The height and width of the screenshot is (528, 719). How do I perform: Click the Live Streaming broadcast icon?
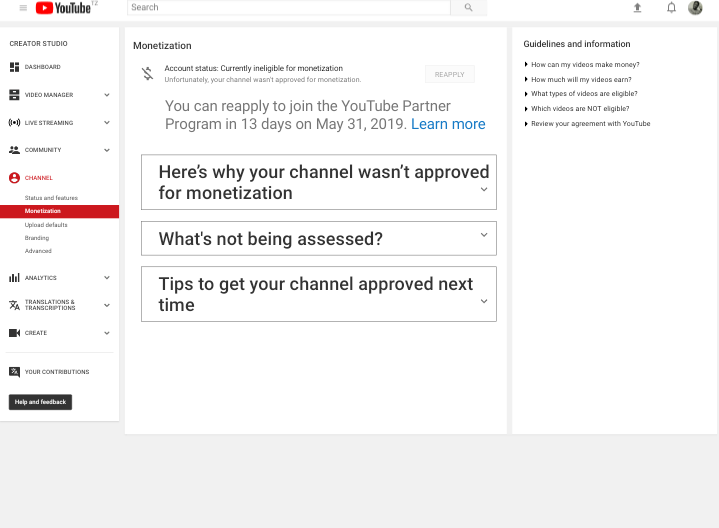(x=14, y=122)
